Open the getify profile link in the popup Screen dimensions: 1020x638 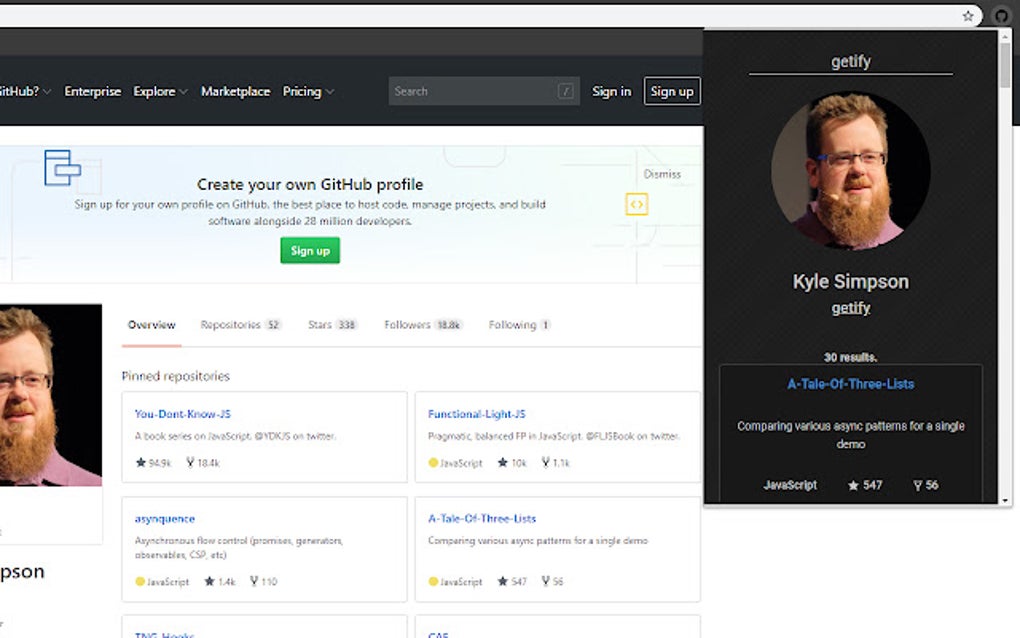pyautogui.click(x=850, y=307)
